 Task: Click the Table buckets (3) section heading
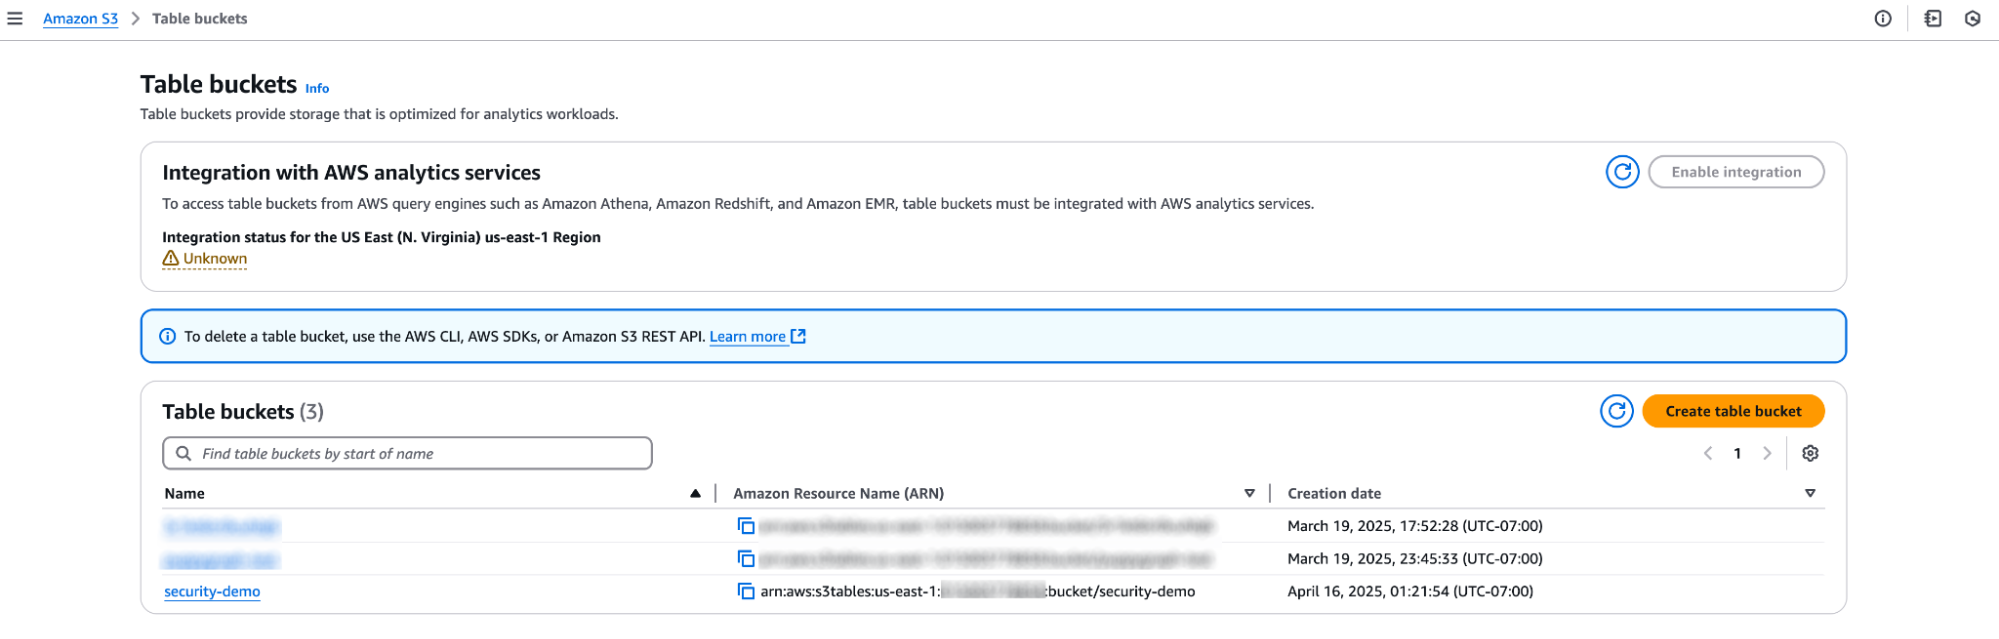[243, 411]
